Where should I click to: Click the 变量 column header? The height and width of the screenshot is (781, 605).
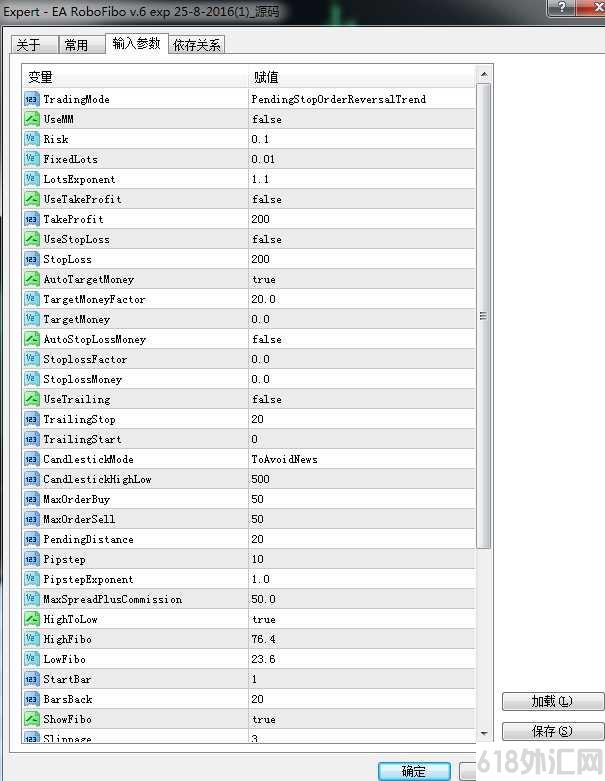(x=135, y=77)
